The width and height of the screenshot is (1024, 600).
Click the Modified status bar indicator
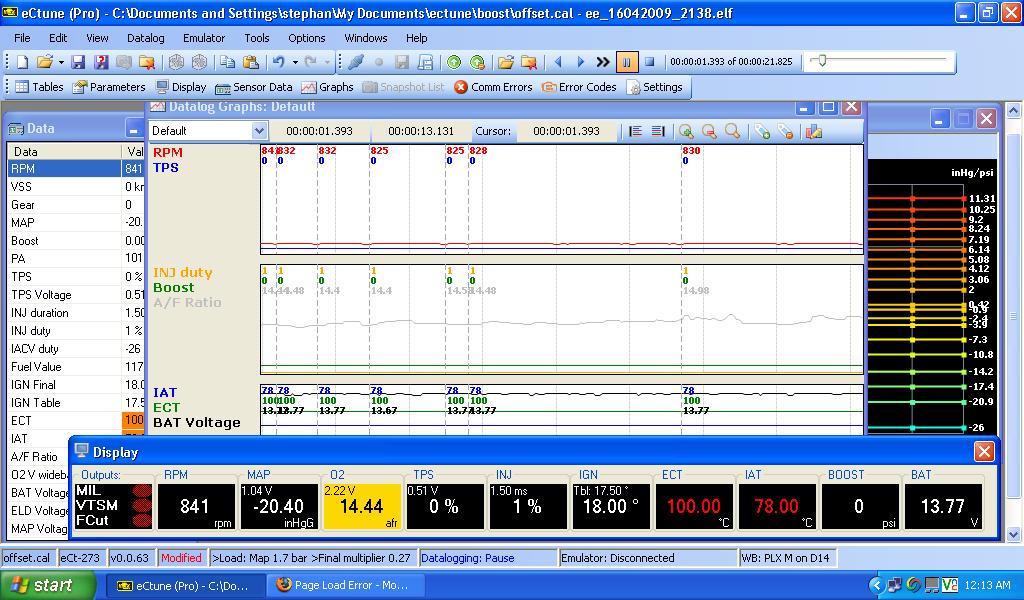[x=182, y=558]
